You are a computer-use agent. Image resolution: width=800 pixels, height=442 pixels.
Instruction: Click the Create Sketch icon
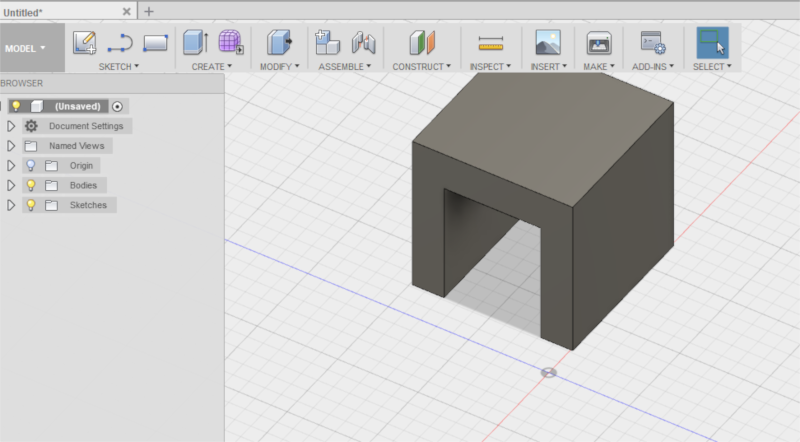click(x=85, y=43)
